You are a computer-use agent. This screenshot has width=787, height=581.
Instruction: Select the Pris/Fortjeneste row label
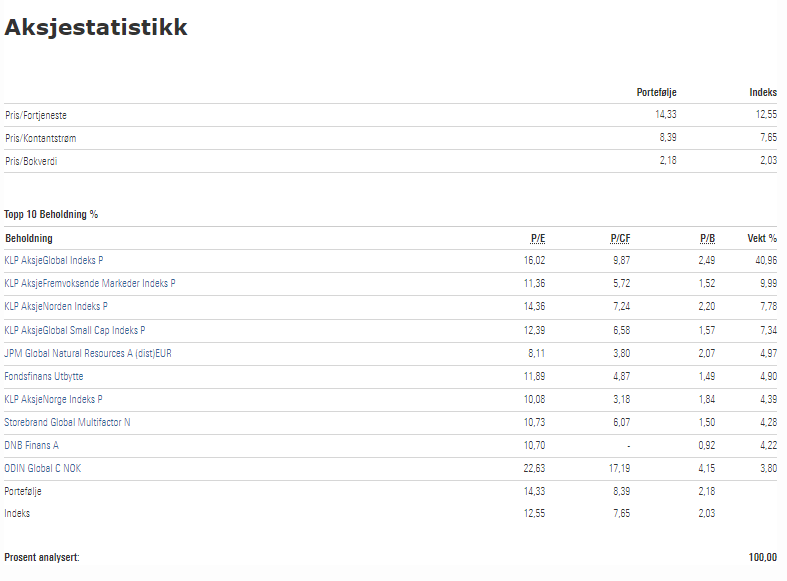[x=36, y=115]
